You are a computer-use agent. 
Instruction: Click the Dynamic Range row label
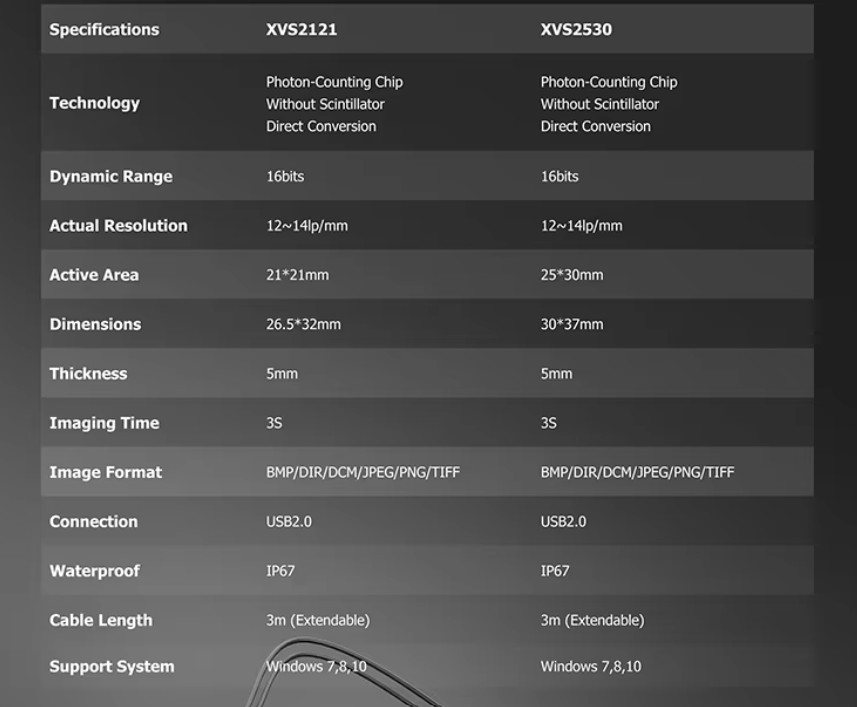(x=111, y=176)
